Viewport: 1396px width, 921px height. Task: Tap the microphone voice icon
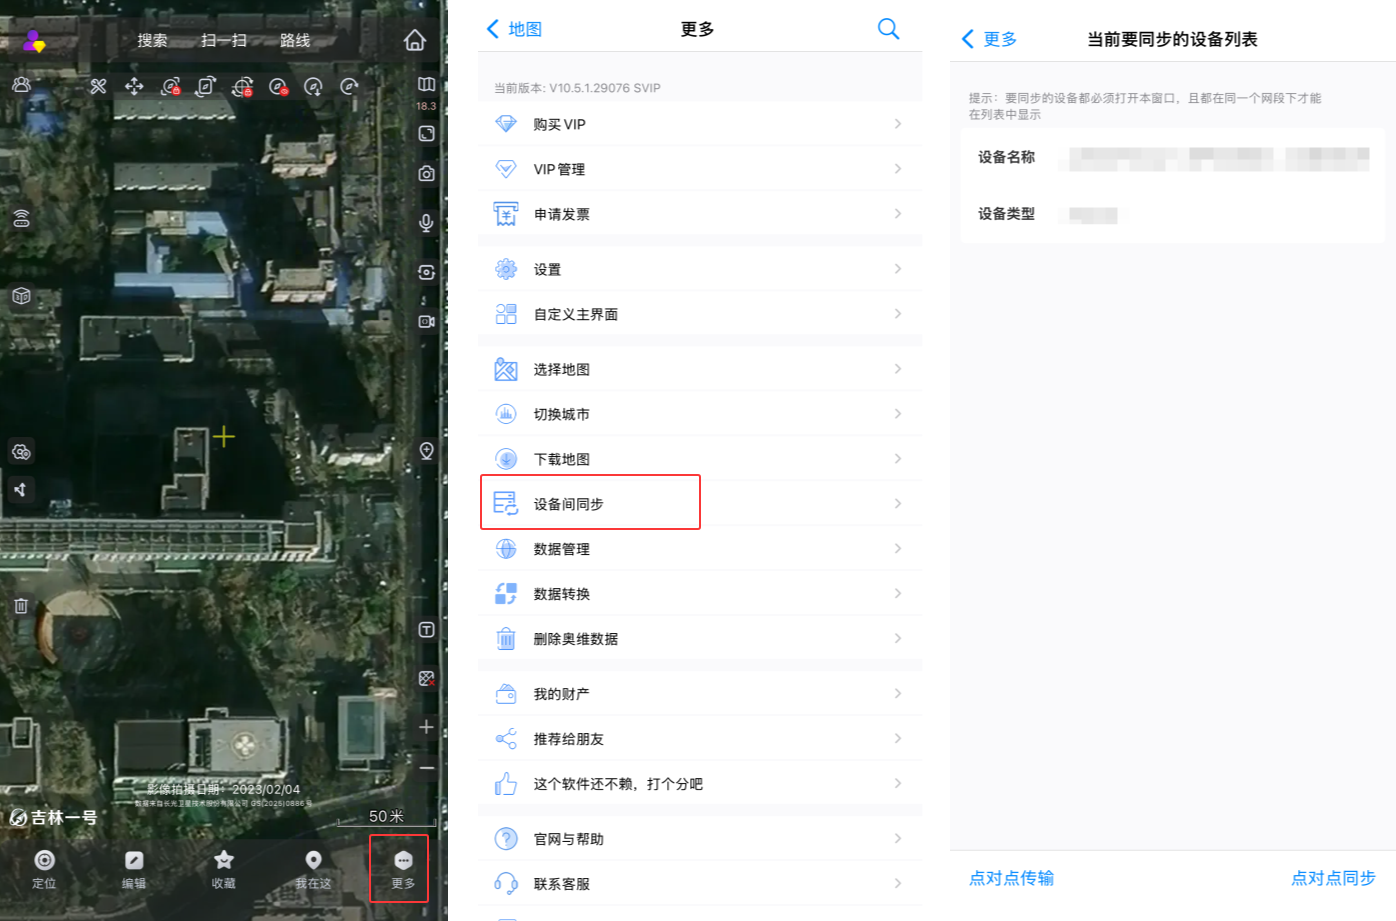coord(426,222)
